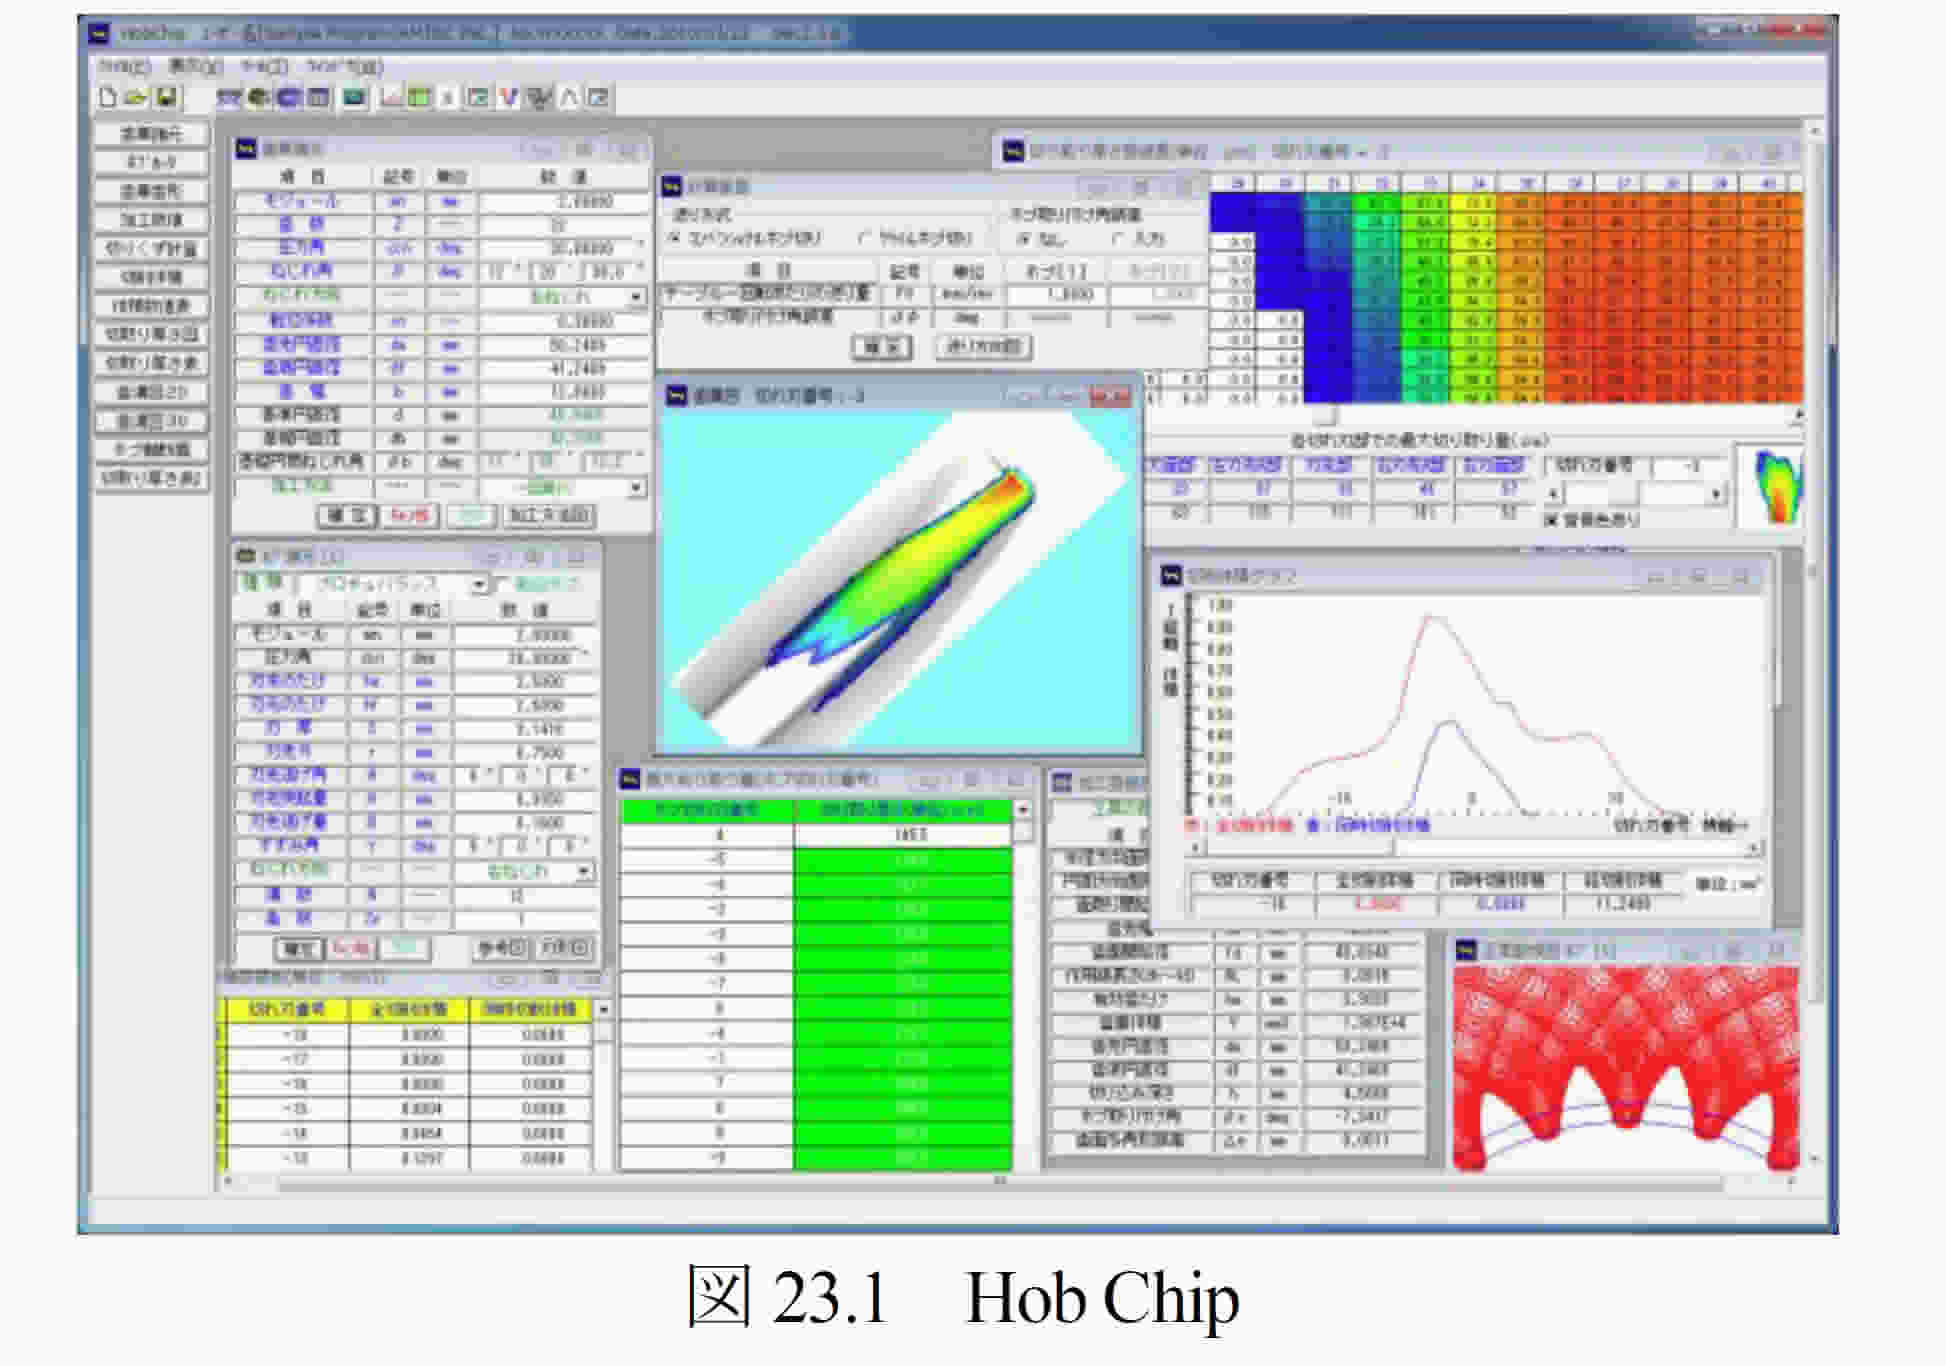Click the toolbar icon just left of the red V
1946x1366 pixels.
click(478, 97)
